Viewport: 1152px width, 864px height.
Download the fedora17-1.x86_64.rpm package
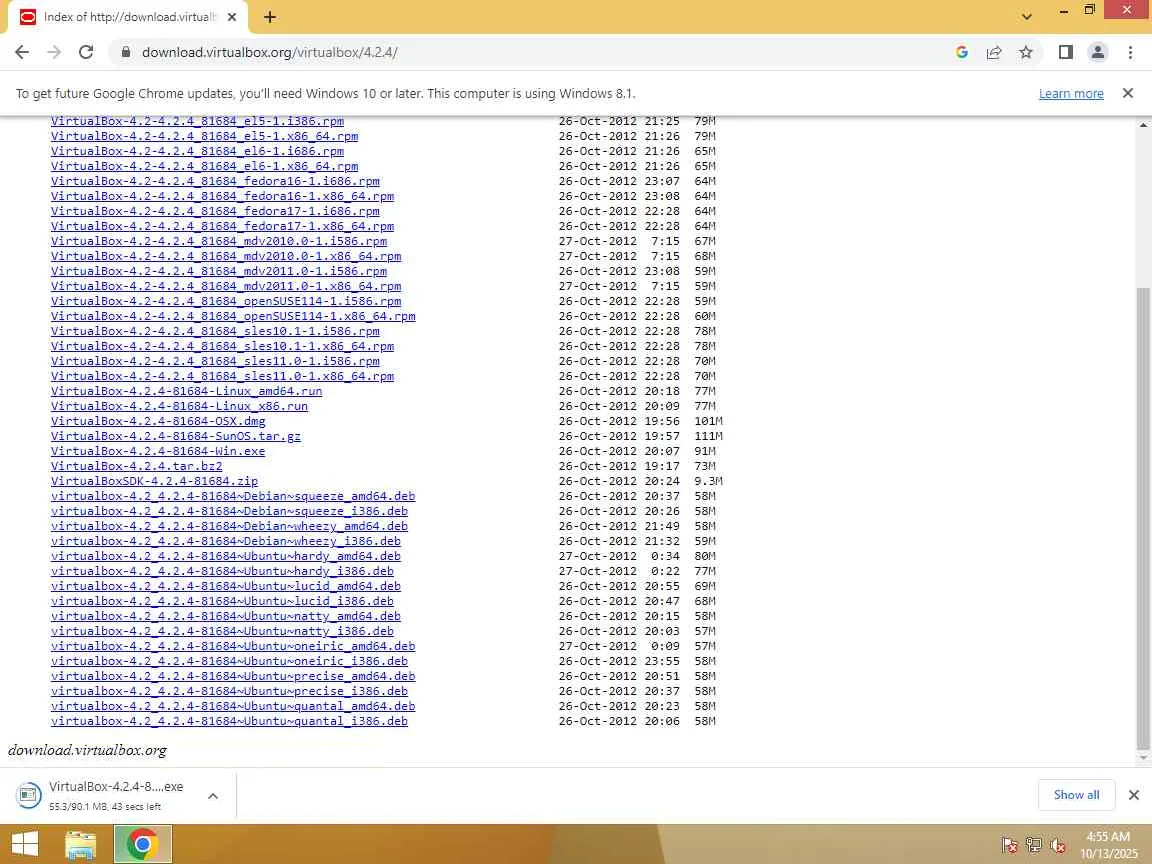point(223,226)
